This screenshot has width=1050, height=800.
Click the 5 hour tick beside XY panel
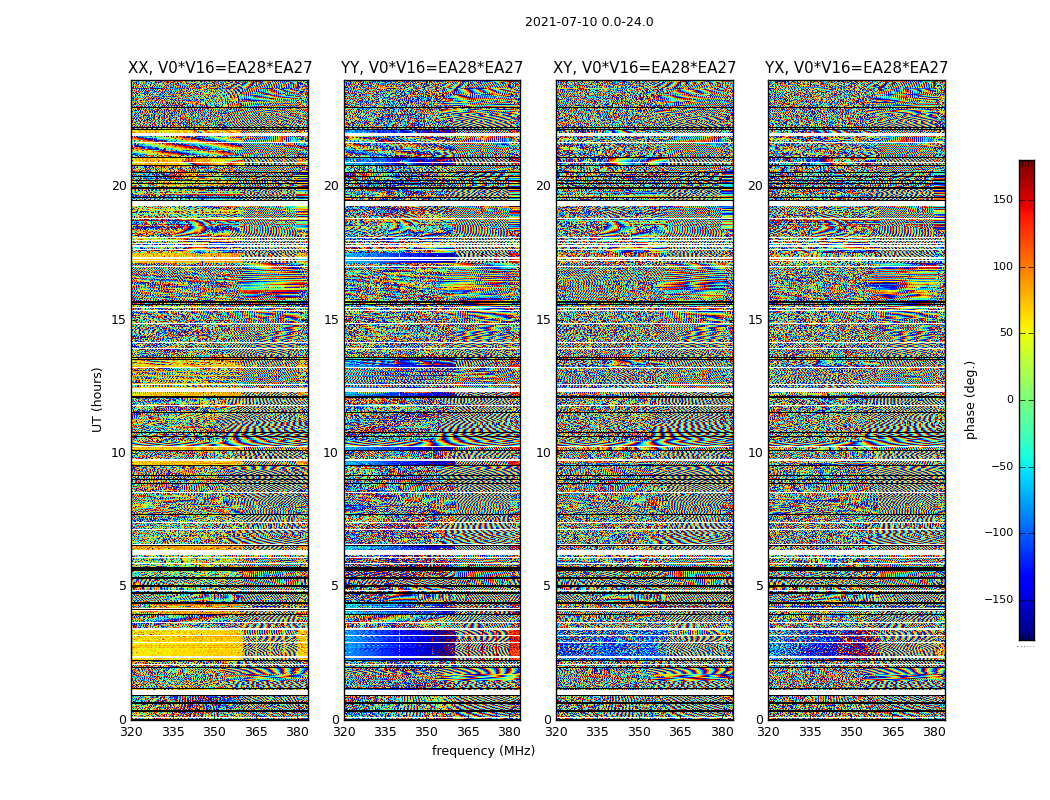[547, 586]
